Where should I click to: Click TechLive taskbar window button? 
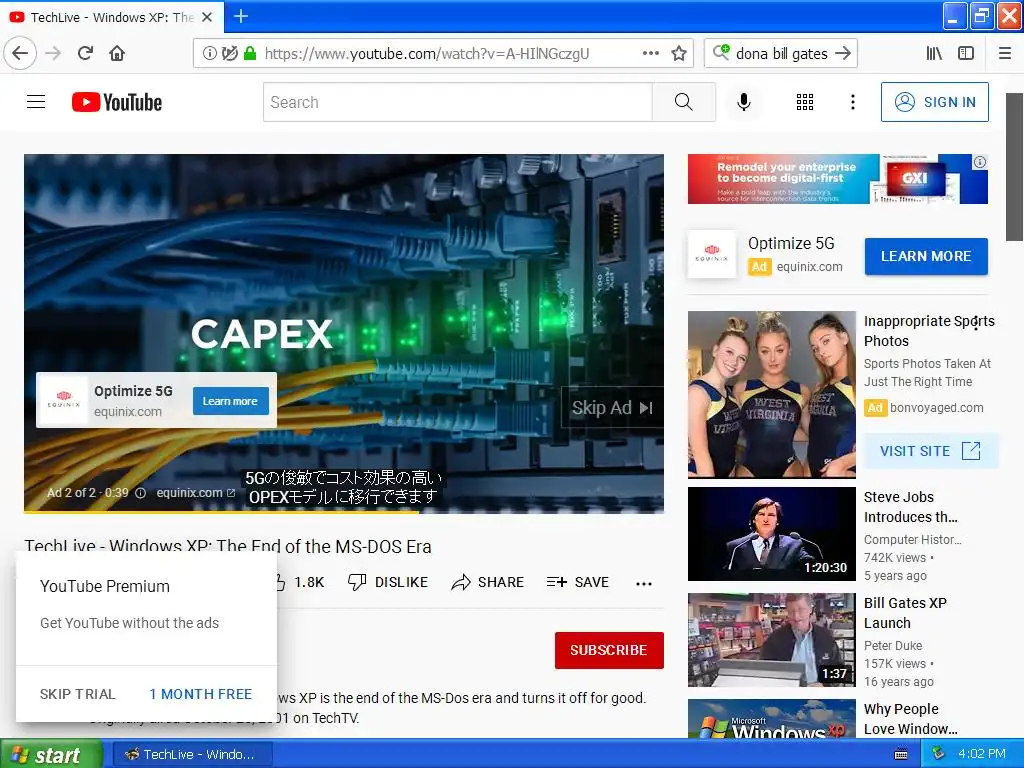click(x=191, y=754)
